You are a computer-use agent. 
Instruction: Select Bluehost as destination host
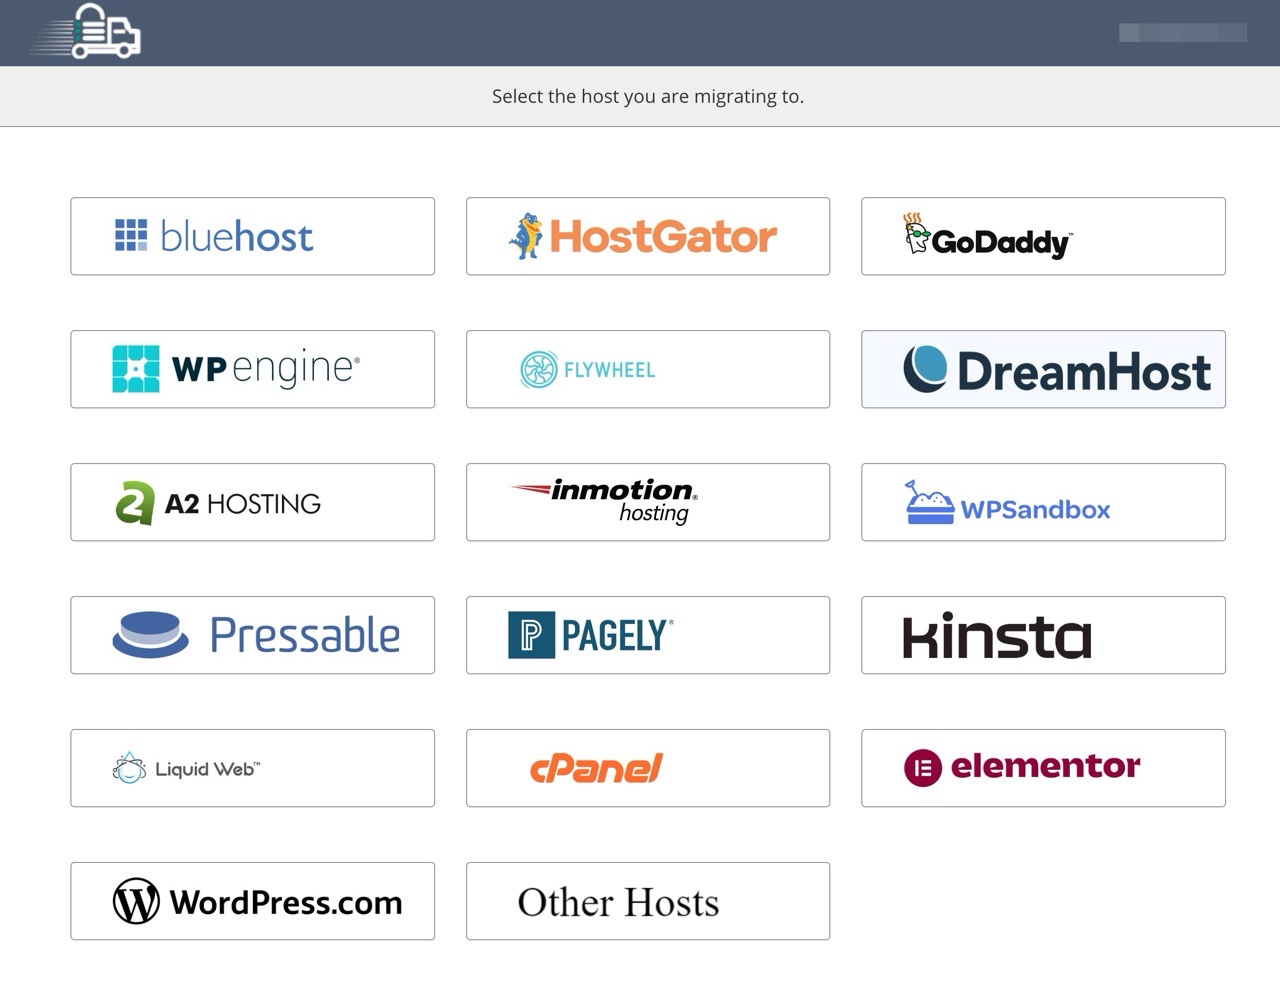[x=252, y=236]
